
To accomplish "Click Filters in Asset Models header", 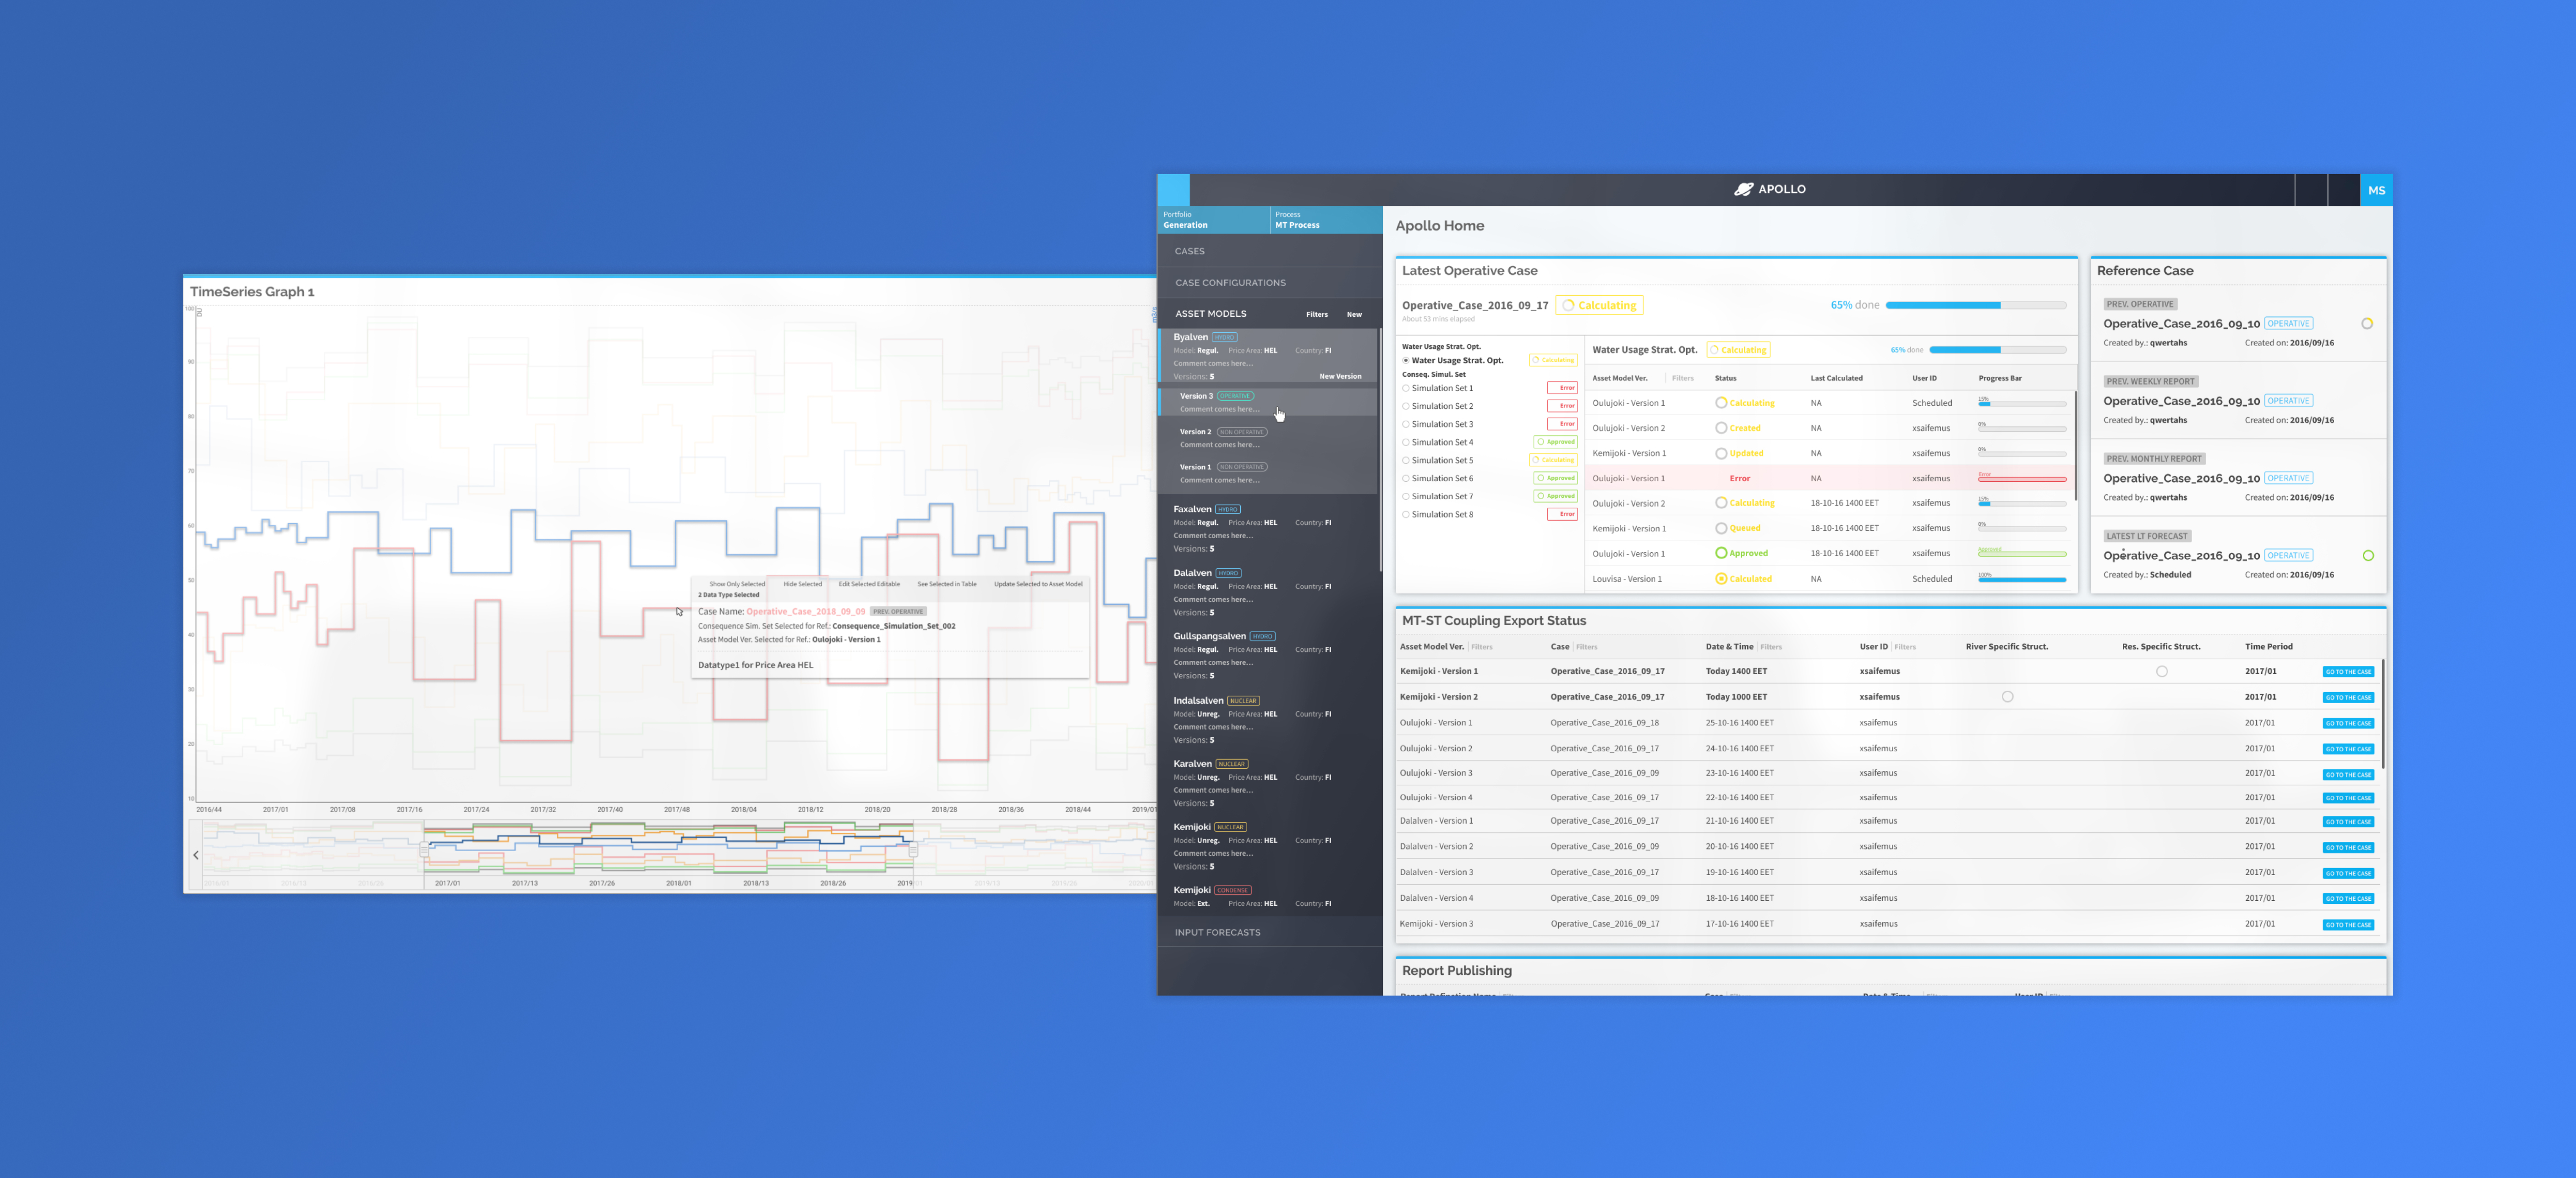I will [1317, 314].
